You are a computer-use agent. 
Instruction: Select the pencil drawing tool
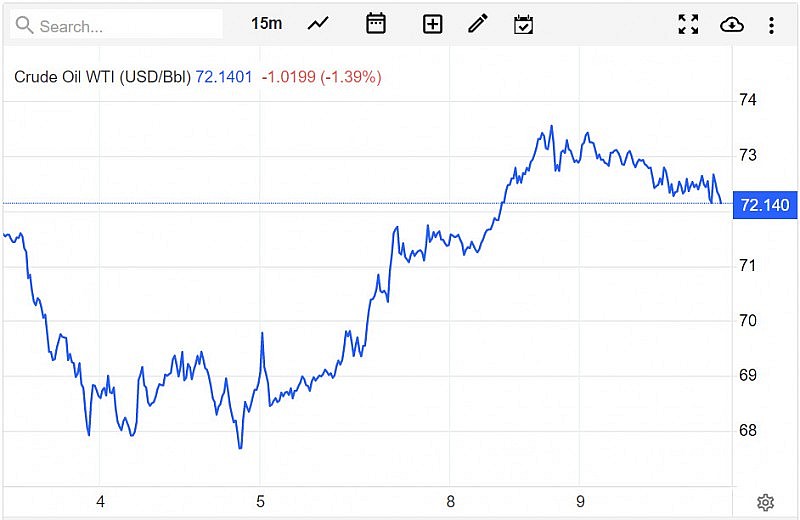(478, 24)
